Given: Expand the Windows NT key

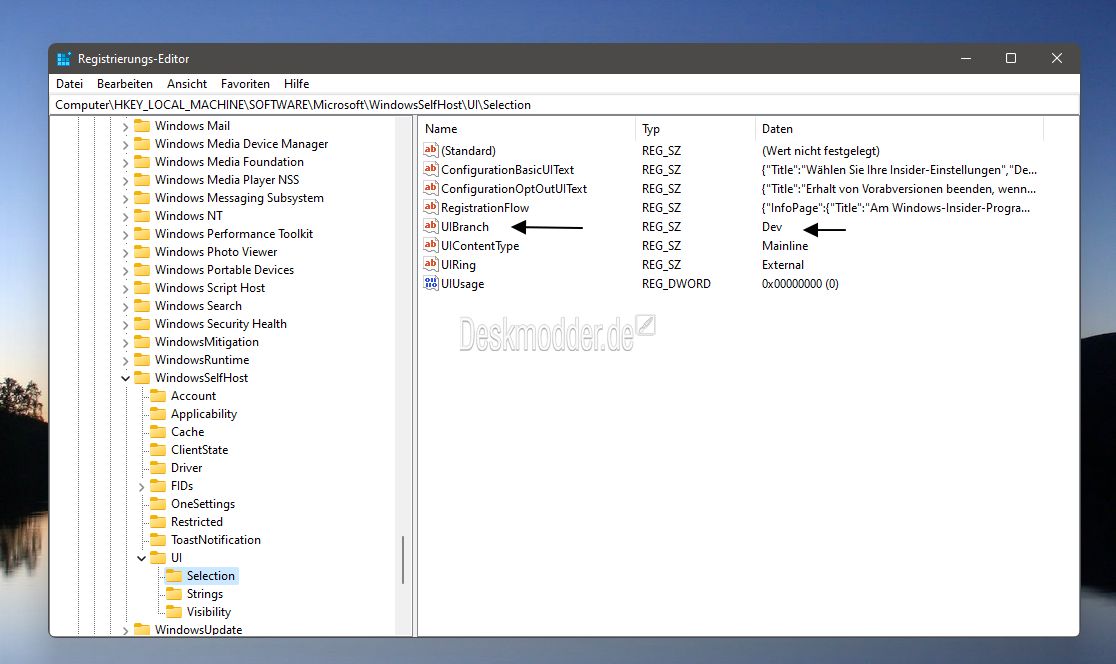Looking at the screenshot, I should [x=125, y=216].
